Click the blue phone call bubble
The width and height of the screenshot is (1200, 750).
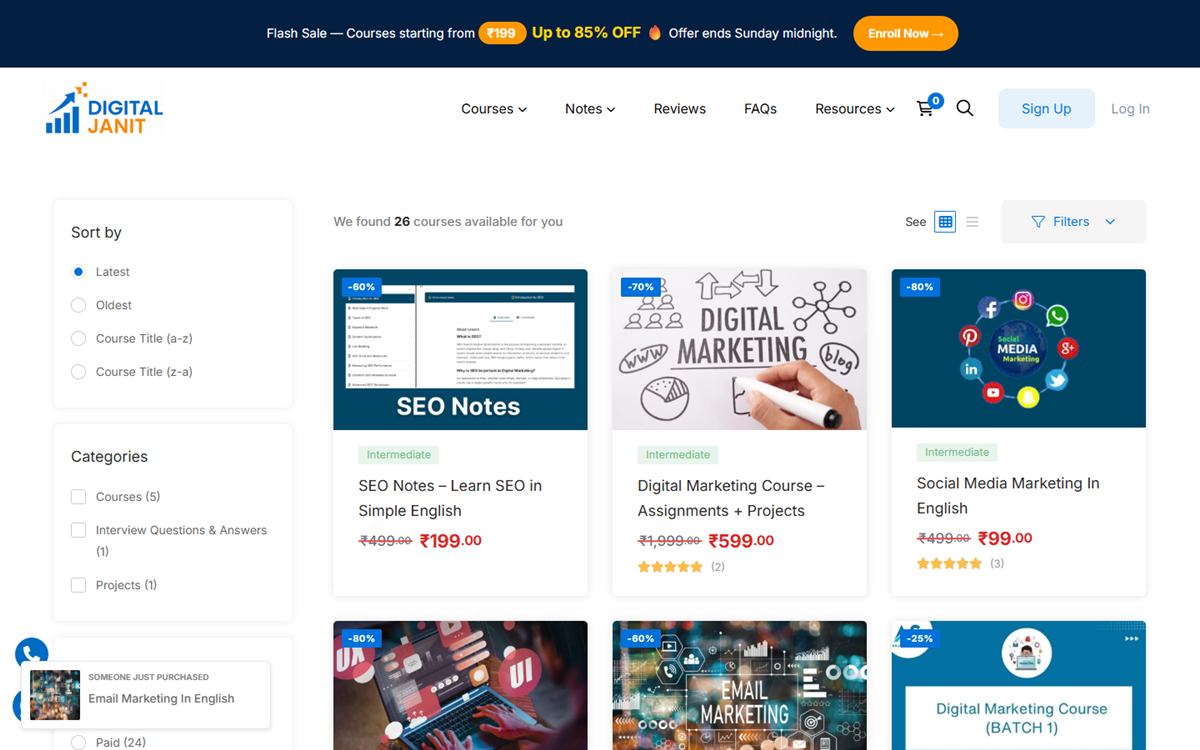click(32, 654)
